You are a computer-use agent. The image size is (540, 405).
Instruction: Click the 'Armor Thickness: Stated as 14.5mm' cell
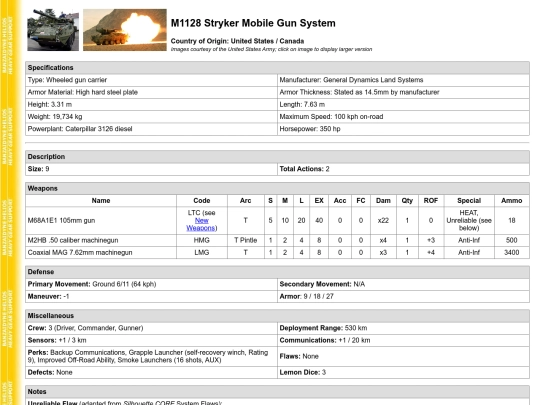pos(403,92)
